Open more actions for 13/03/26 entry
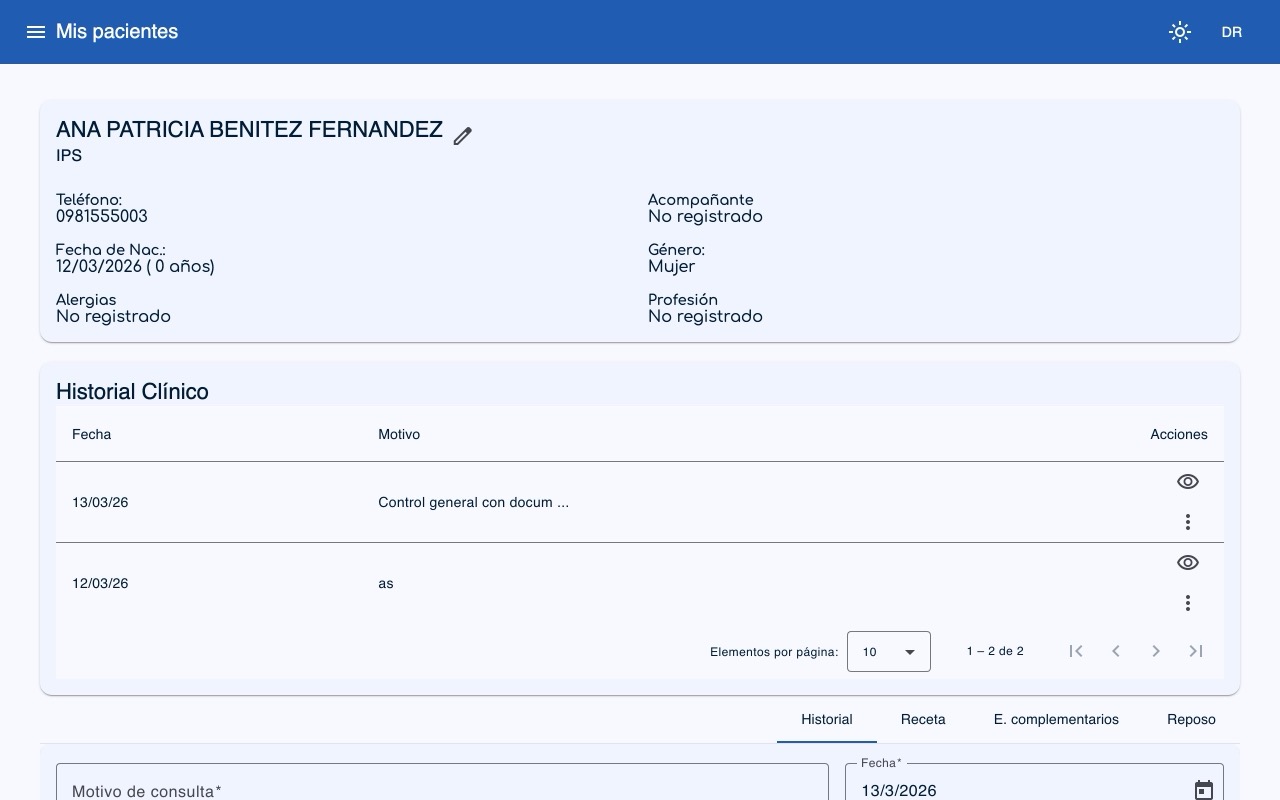The width and height of the screenshot is (1280, 800). coord(1187,522)
